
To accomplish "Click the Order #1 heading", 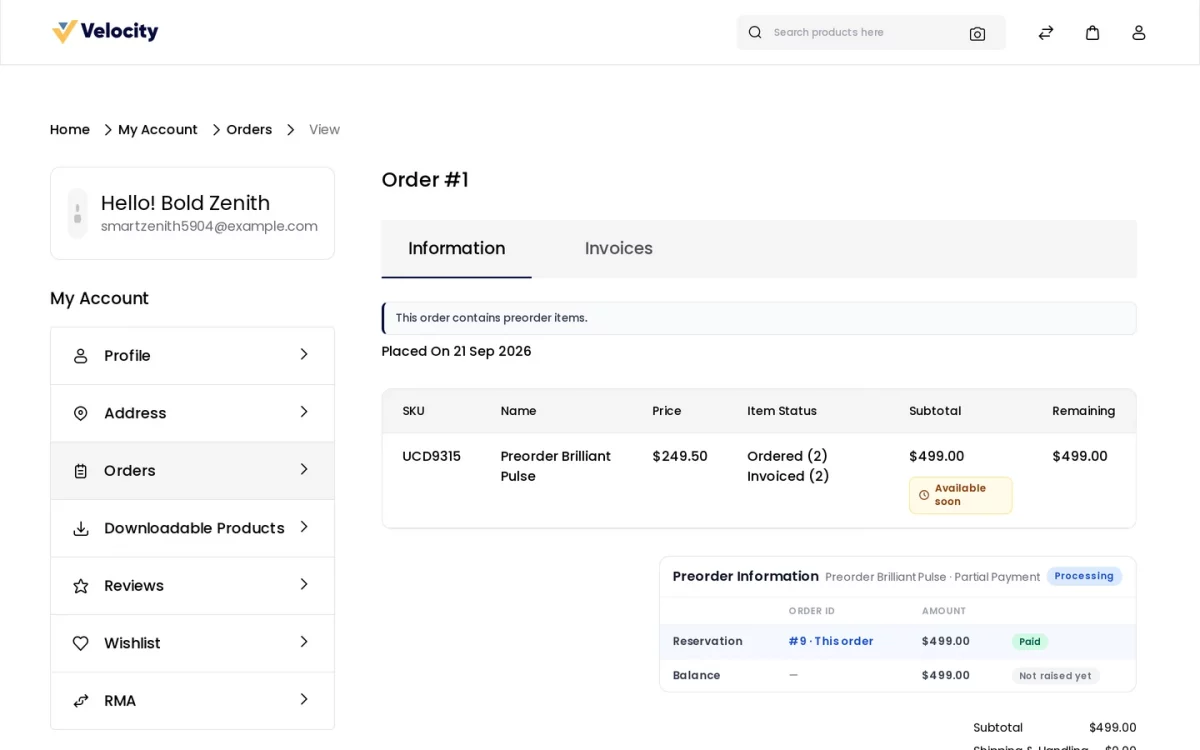I will click(425, 180).
